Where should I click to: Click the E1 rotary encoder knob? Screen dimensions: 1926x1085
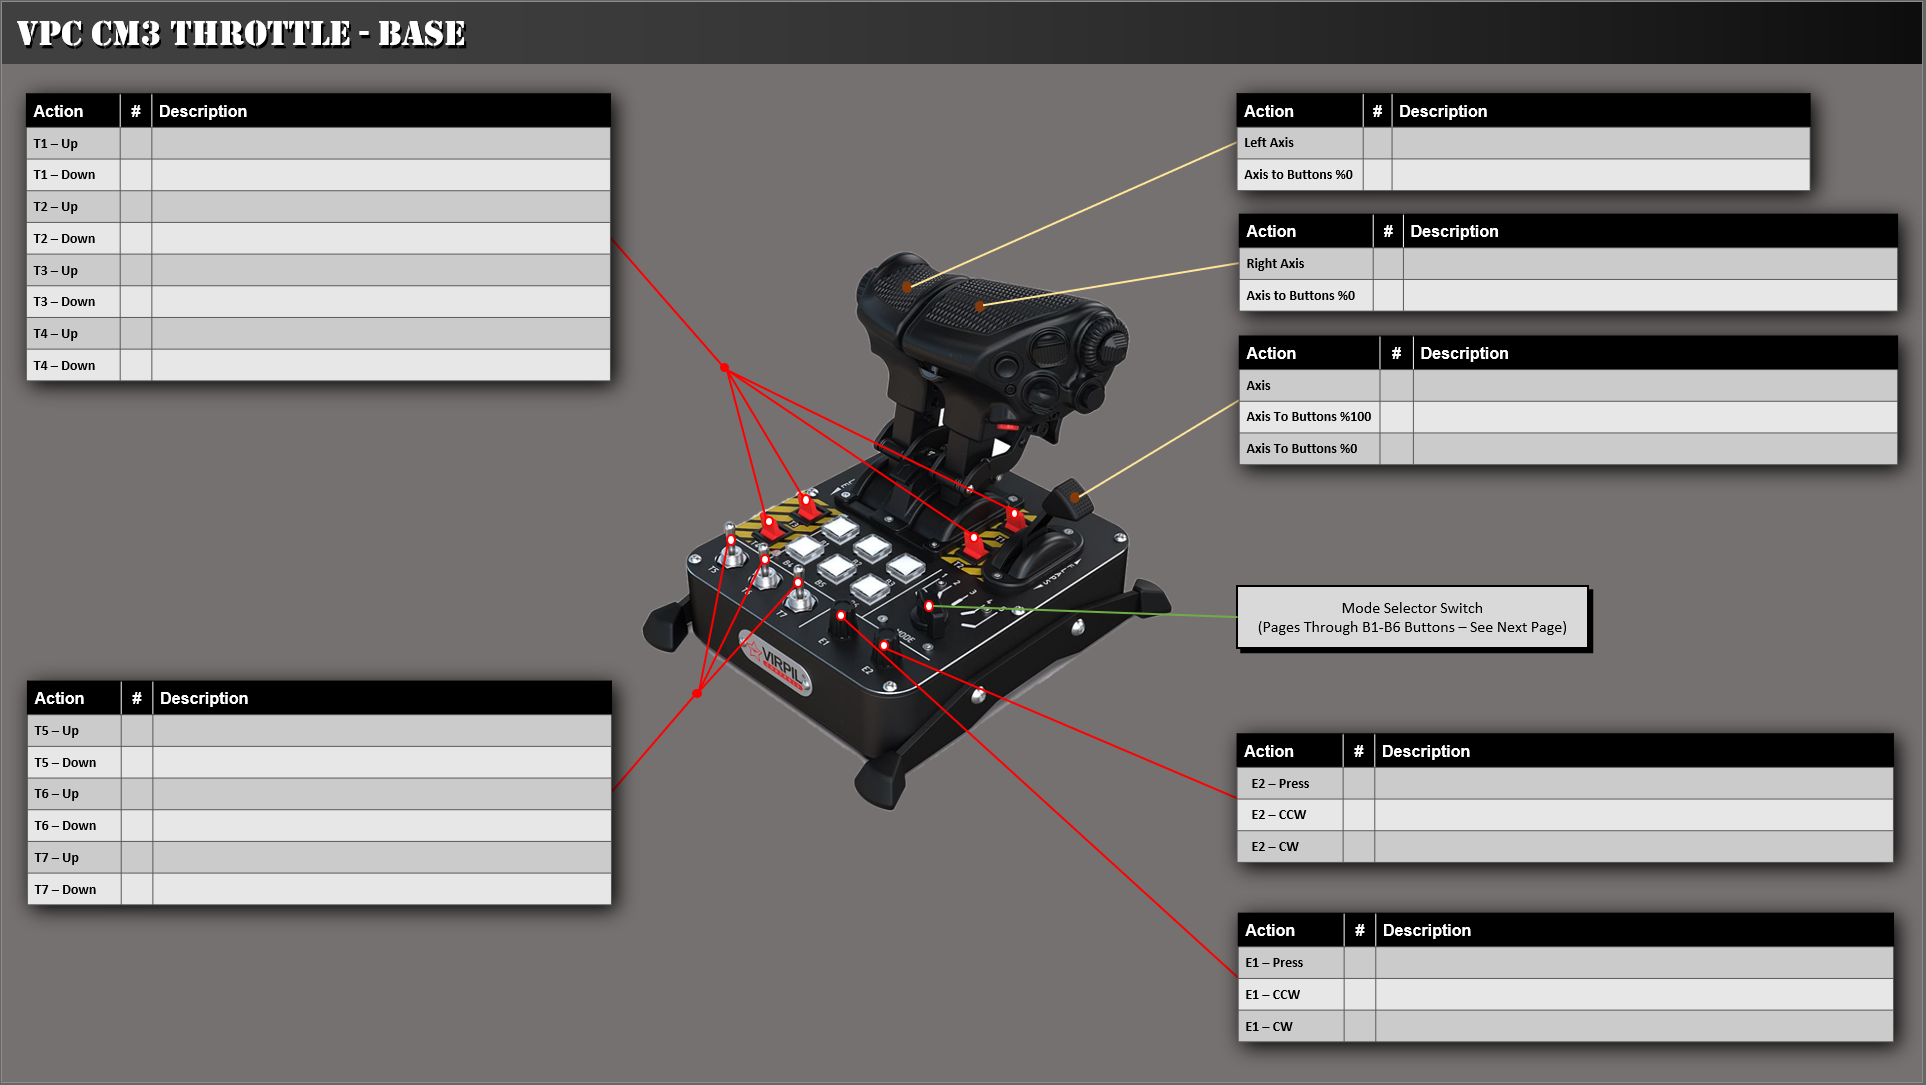tap(842, 620)
